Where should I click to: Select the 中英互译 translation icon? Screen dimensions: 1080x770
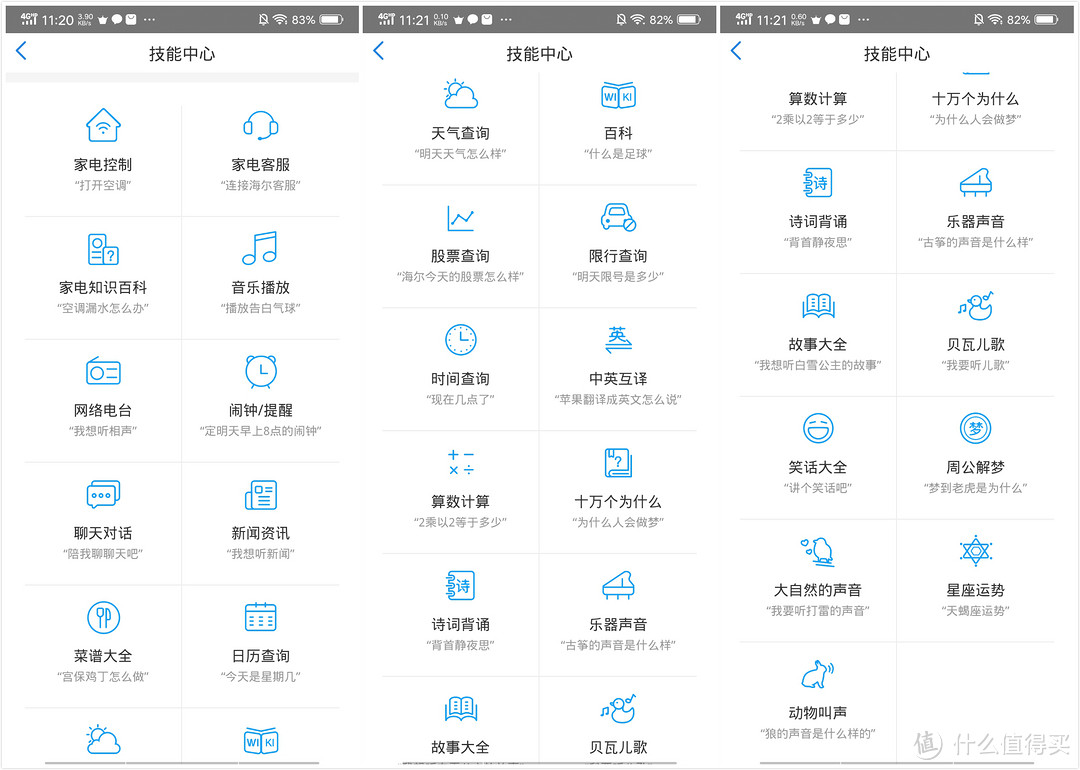[618, 340]
